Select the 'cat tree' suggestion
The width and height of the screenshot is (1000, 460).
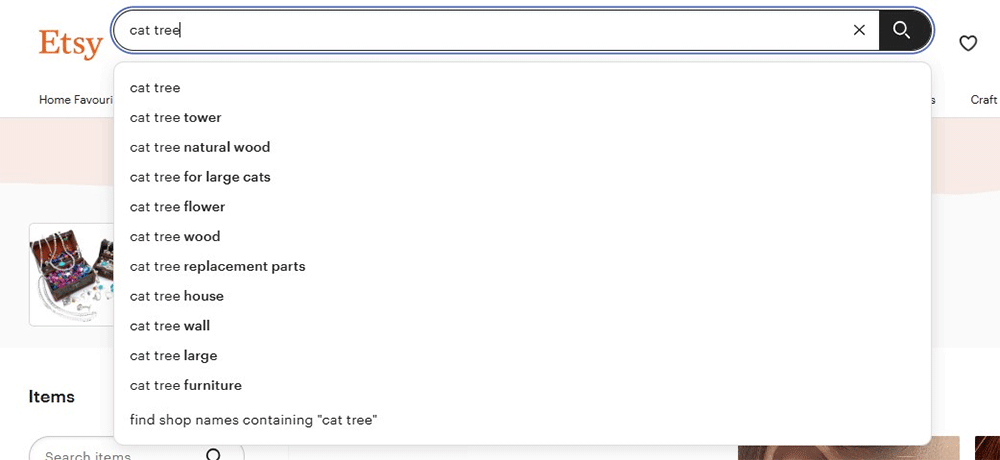point(155,88)
